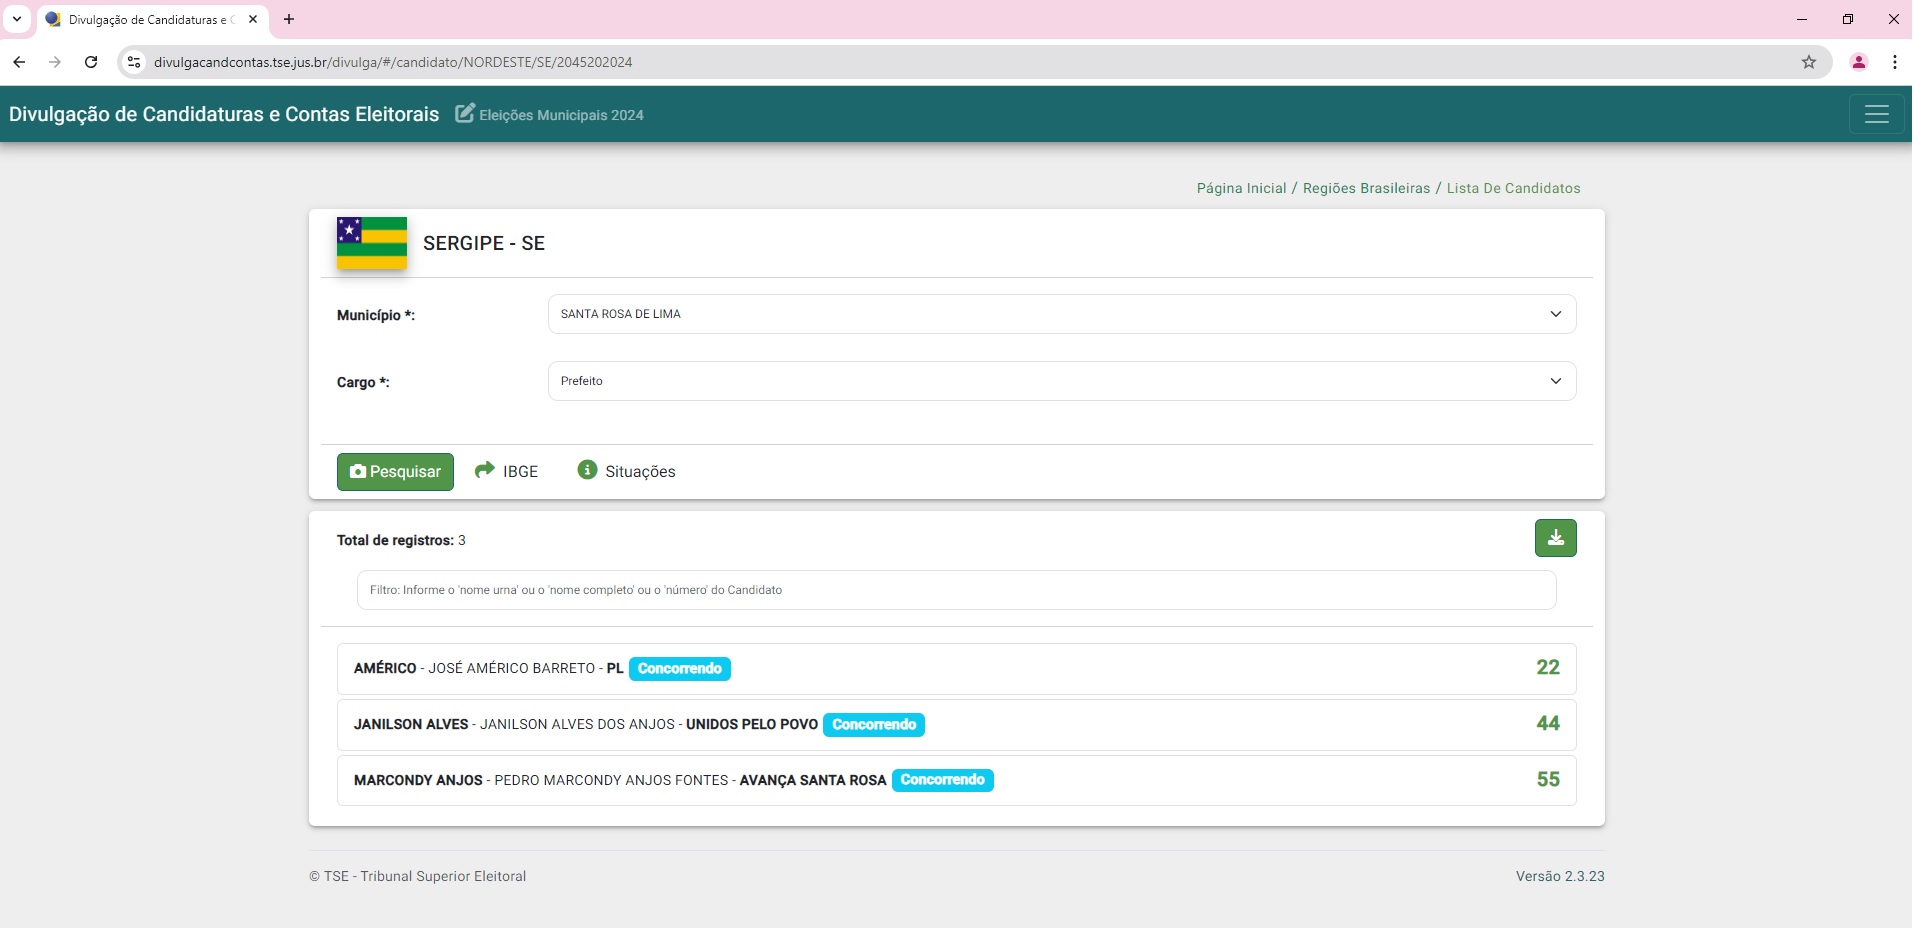Click Eleições Municipais 2024 label
The image size is (1914, 928).
tap(561, 115)
